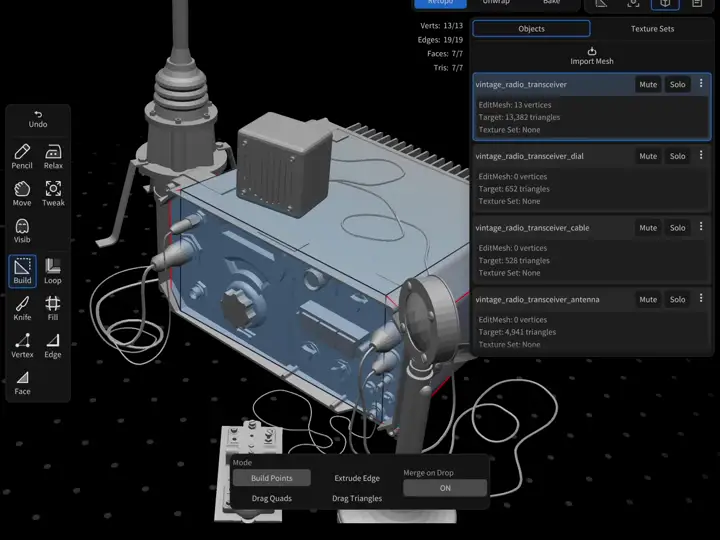This screenshot has height=540, width=720.
Task: Open the objects cube panel icon
Action: tap(665, 4)
